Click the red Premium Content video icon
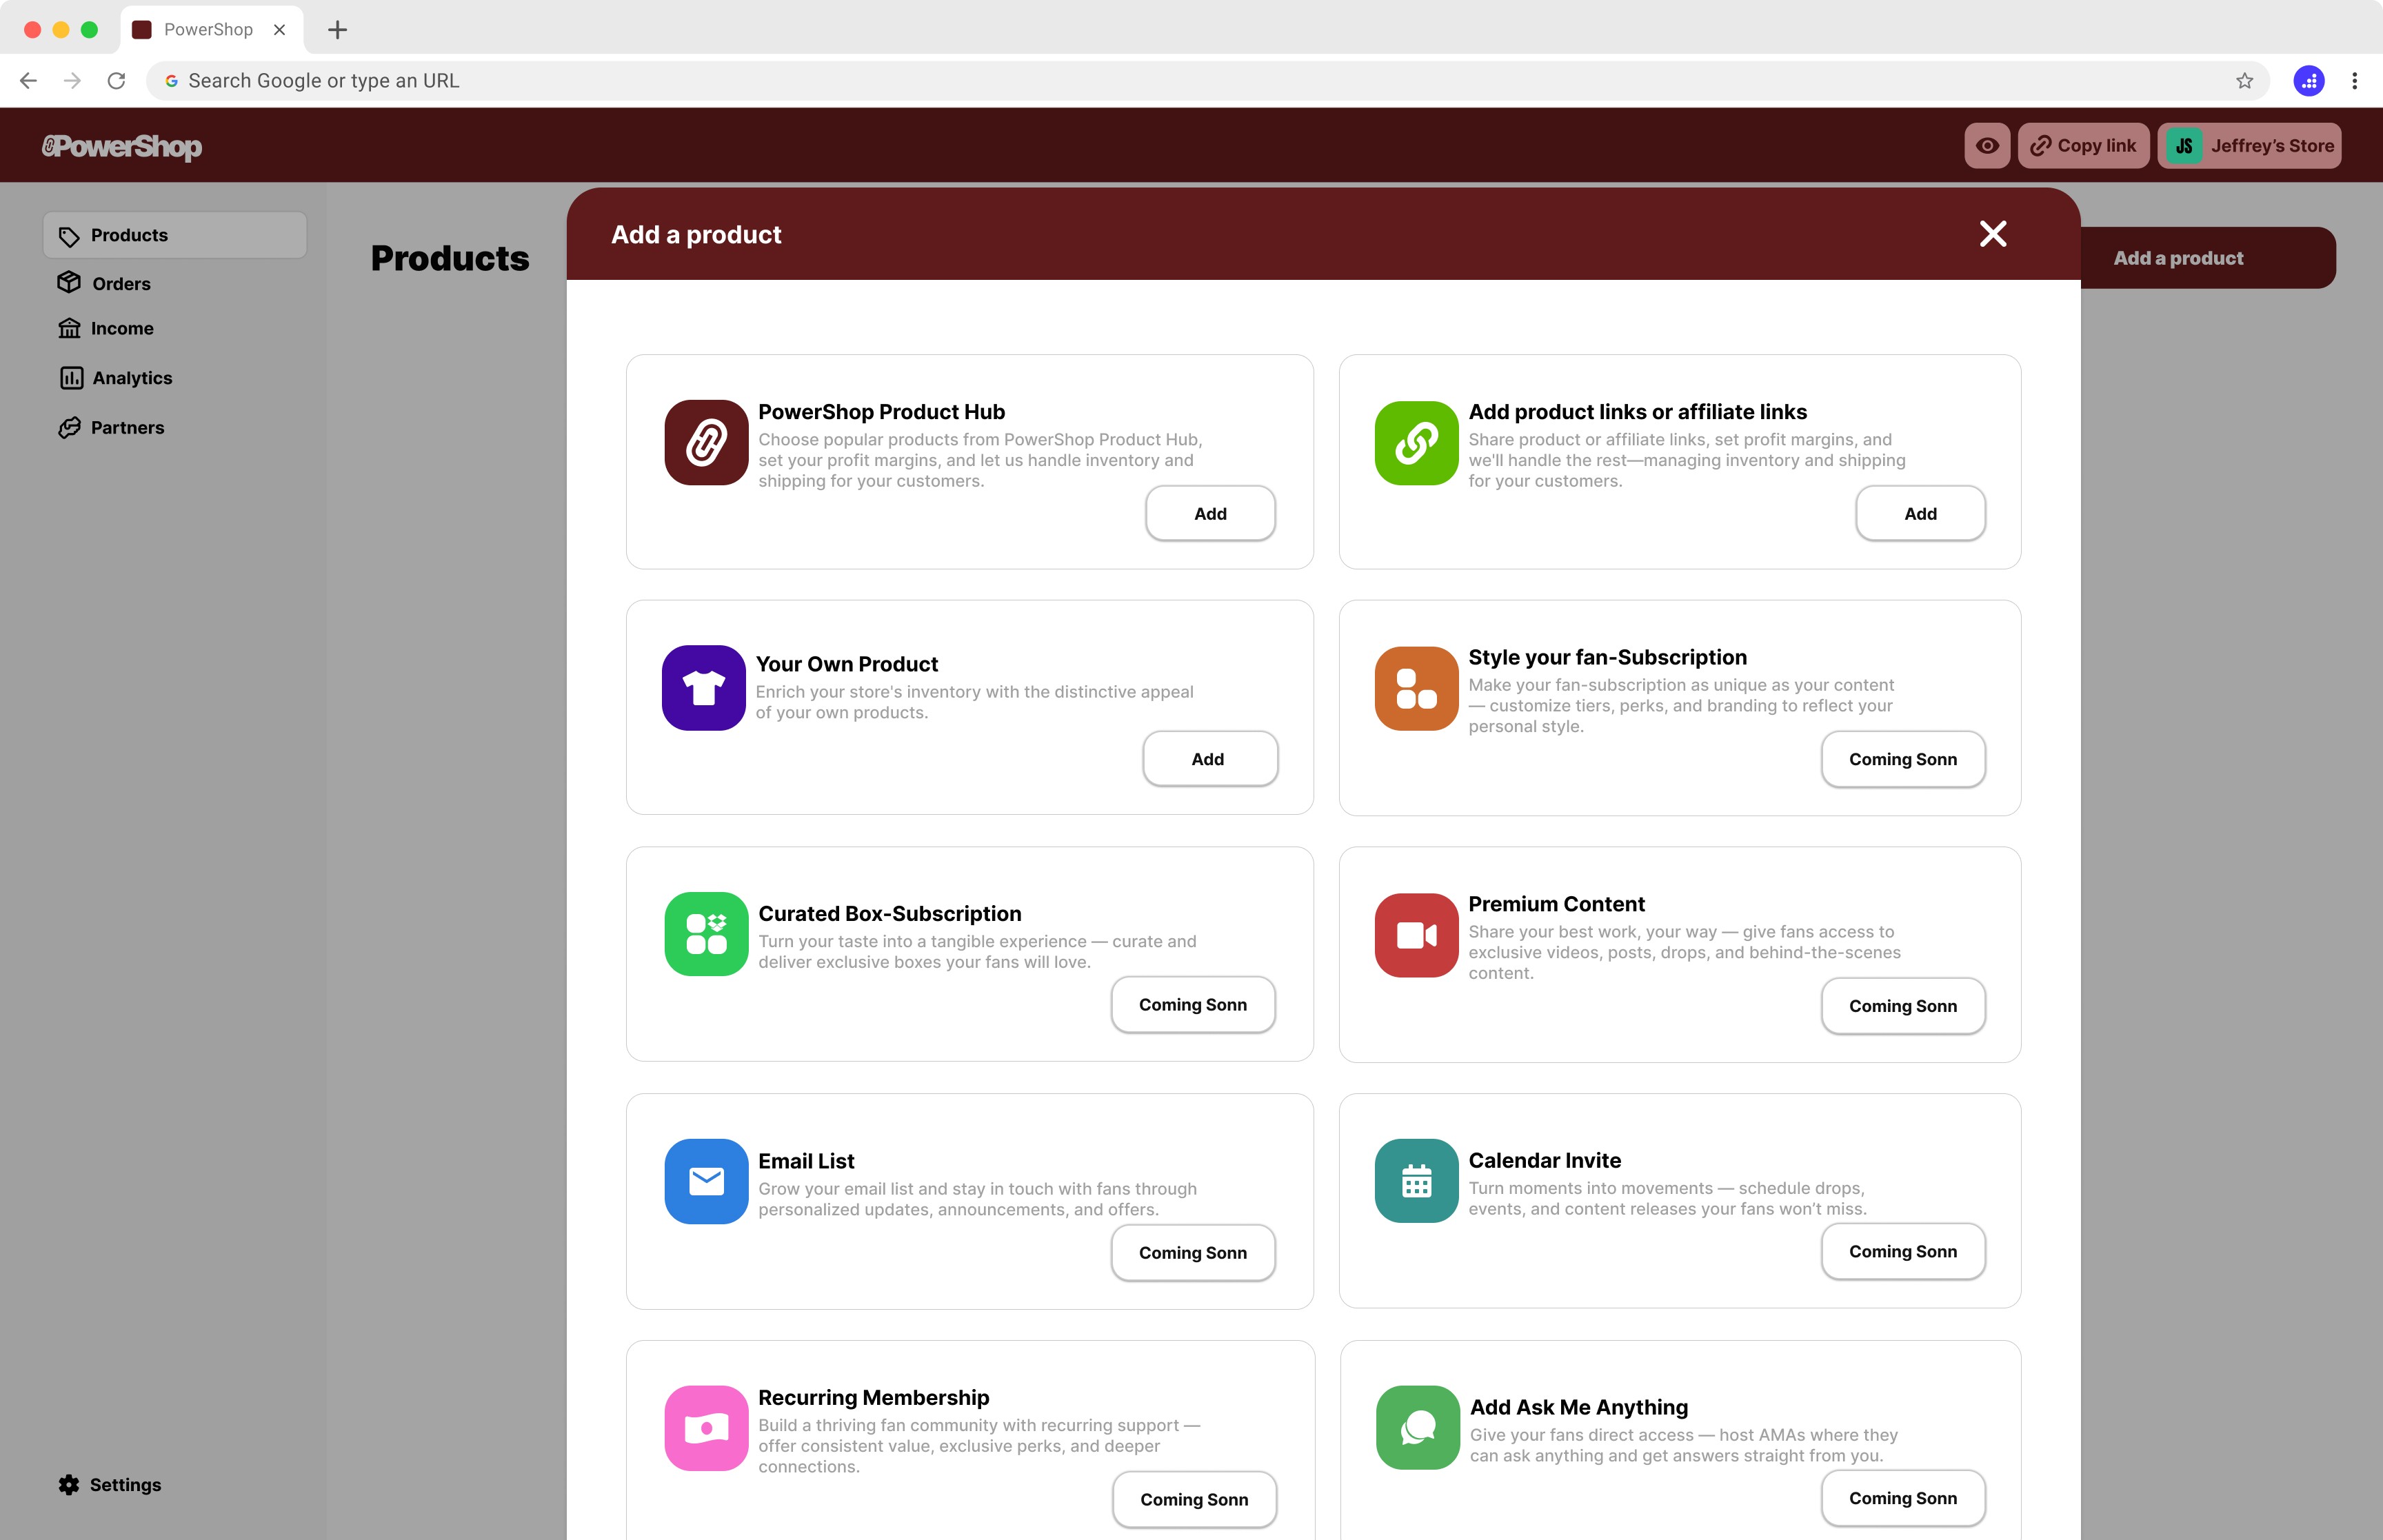Screen dimensions: 2383x1540 point(1416,935)
